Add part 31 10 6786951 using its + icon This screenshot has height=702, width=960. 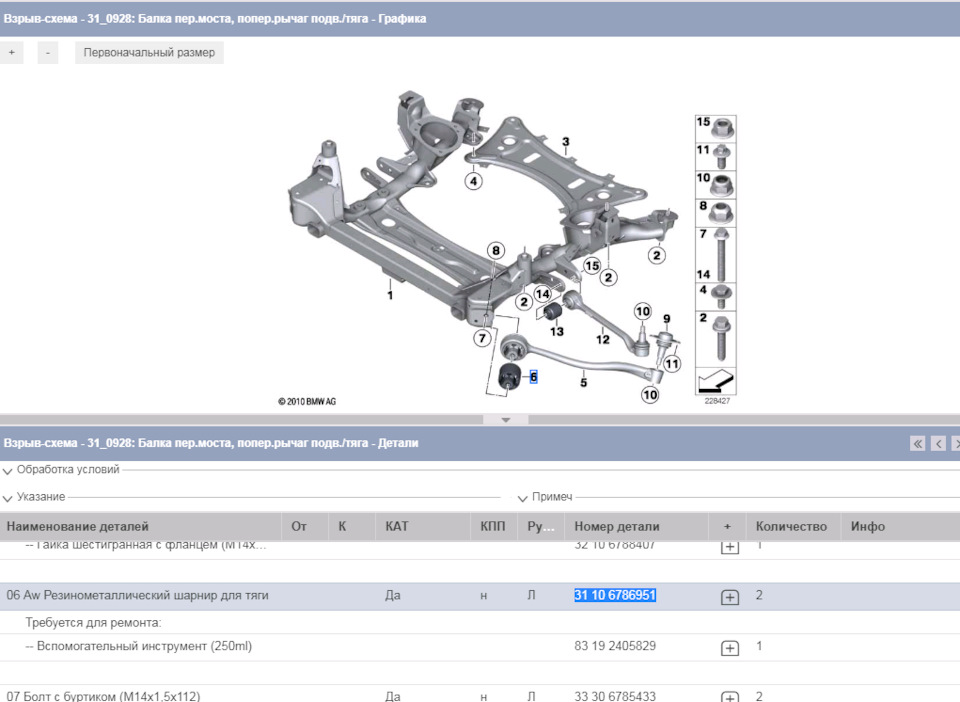(x=731, y=595)
